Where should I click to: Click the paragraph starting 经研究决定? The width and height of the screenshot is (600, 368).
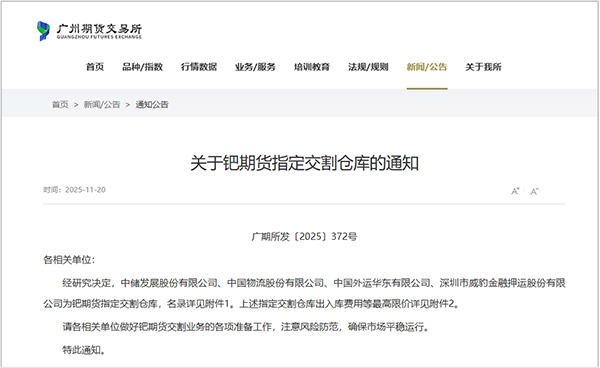[x=304, y=293]
